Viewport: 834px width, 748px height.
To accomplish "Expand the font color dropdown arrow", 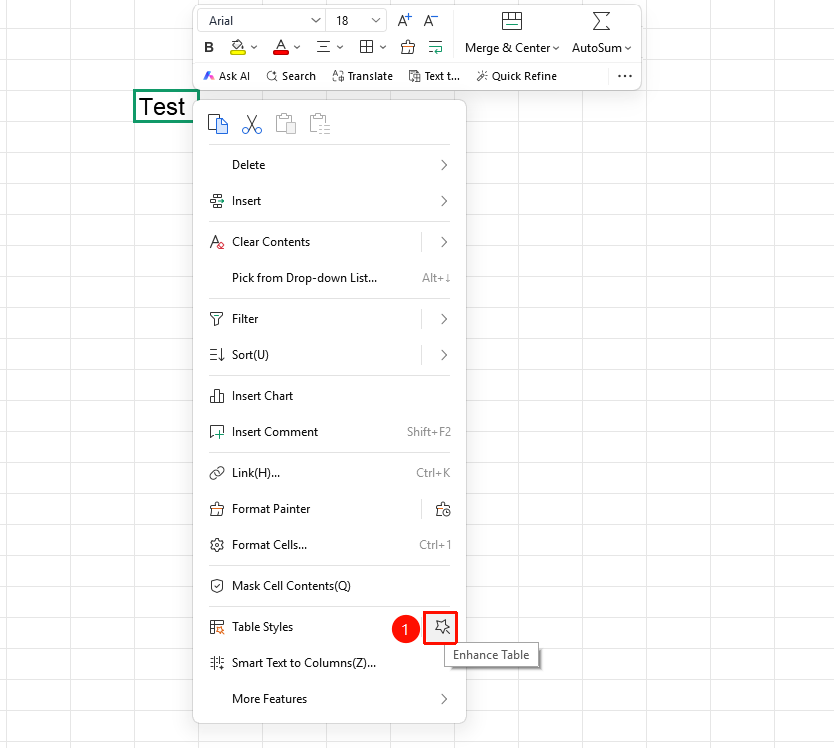I will click(297, 47).
